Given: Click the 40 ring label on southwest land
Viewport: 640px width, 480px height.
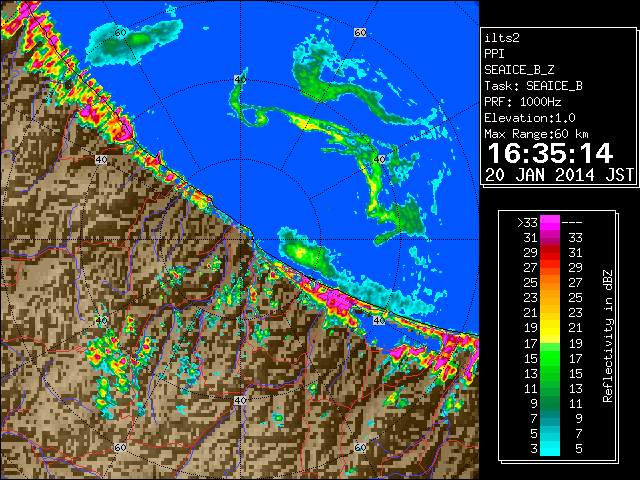Looking at the screenshot, I should [101, 320].
